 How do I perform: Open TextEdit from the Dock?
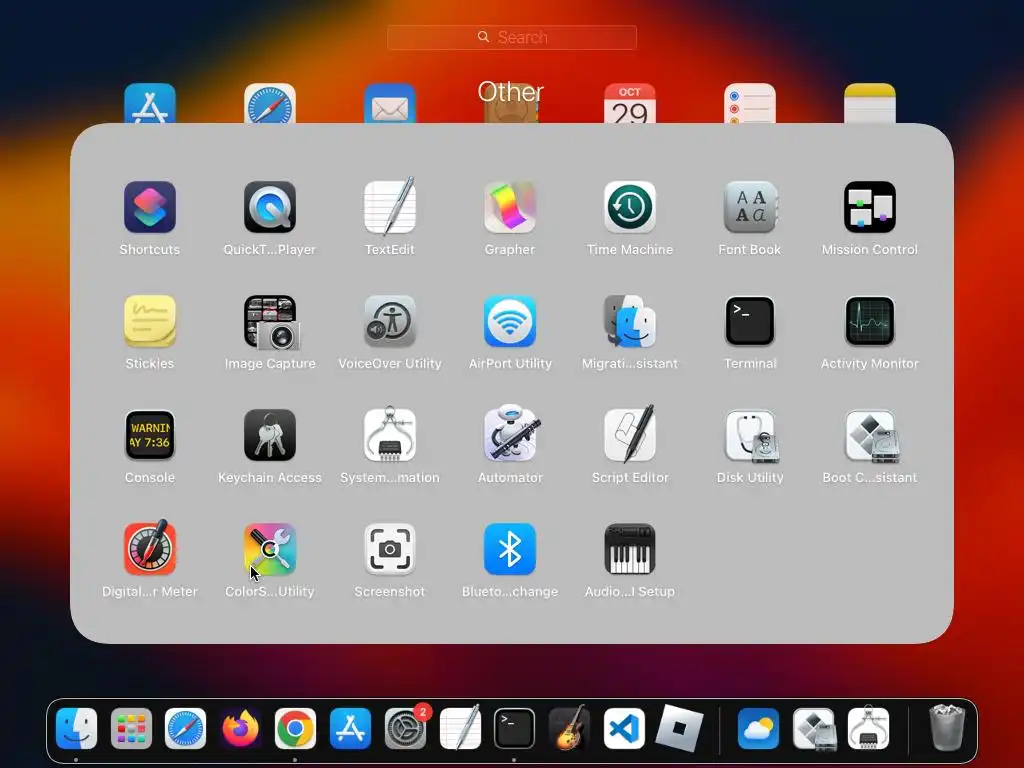[460, 727]
